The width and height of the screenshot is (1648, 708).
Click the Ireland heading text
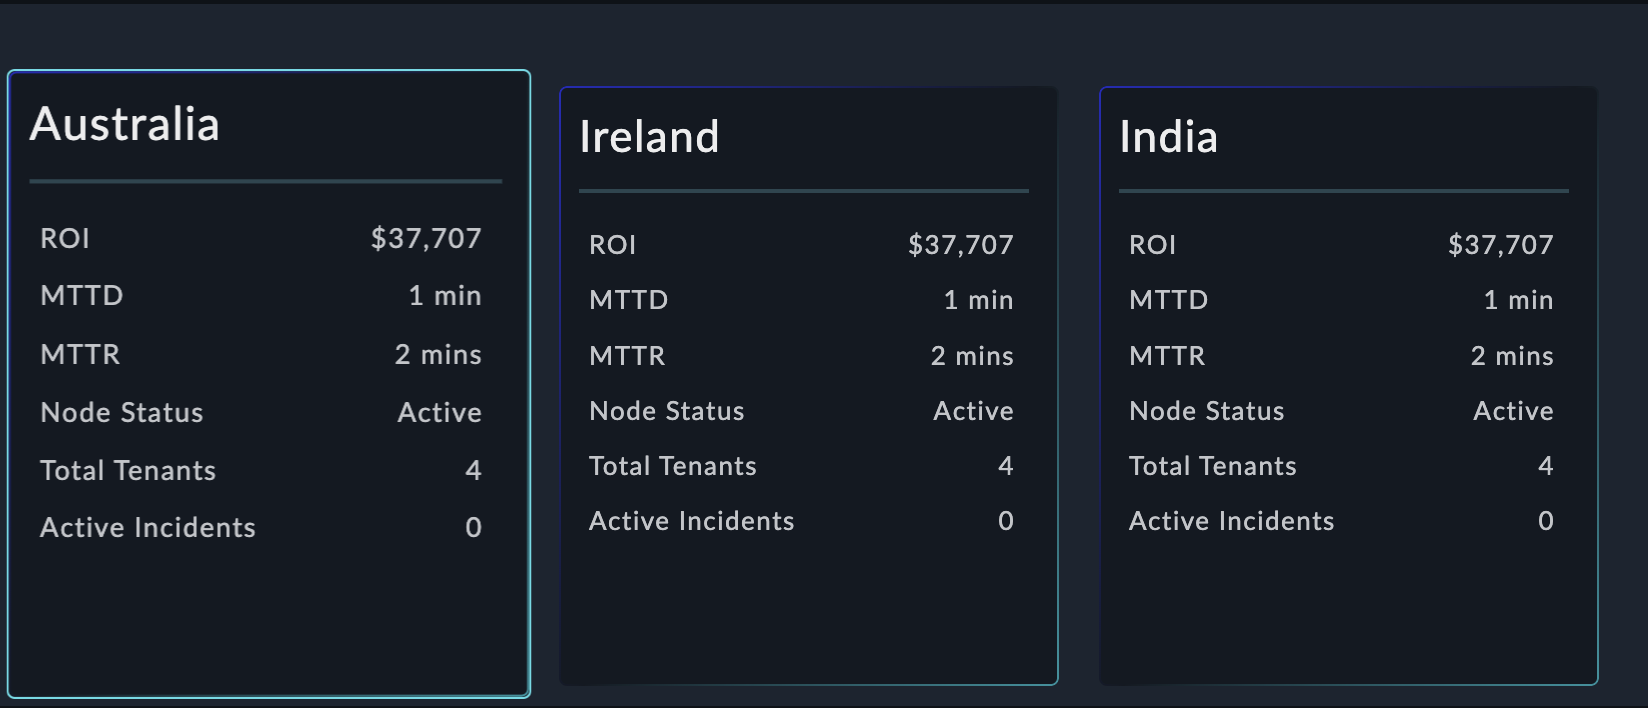(649, 137)
